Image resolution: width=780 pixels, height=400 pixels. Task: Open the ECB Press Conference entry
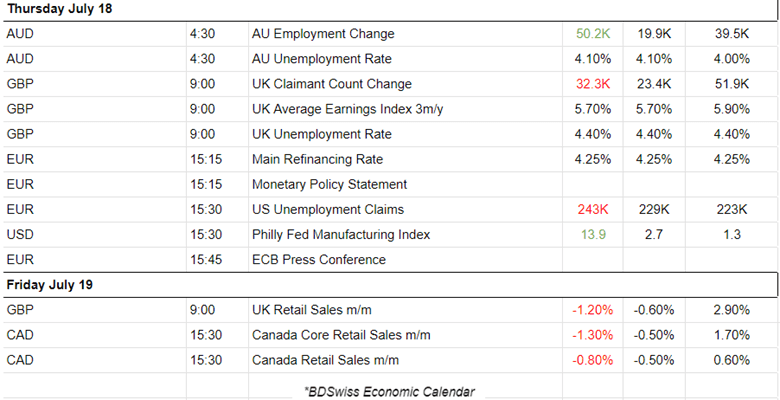click(x=318, y=260)
